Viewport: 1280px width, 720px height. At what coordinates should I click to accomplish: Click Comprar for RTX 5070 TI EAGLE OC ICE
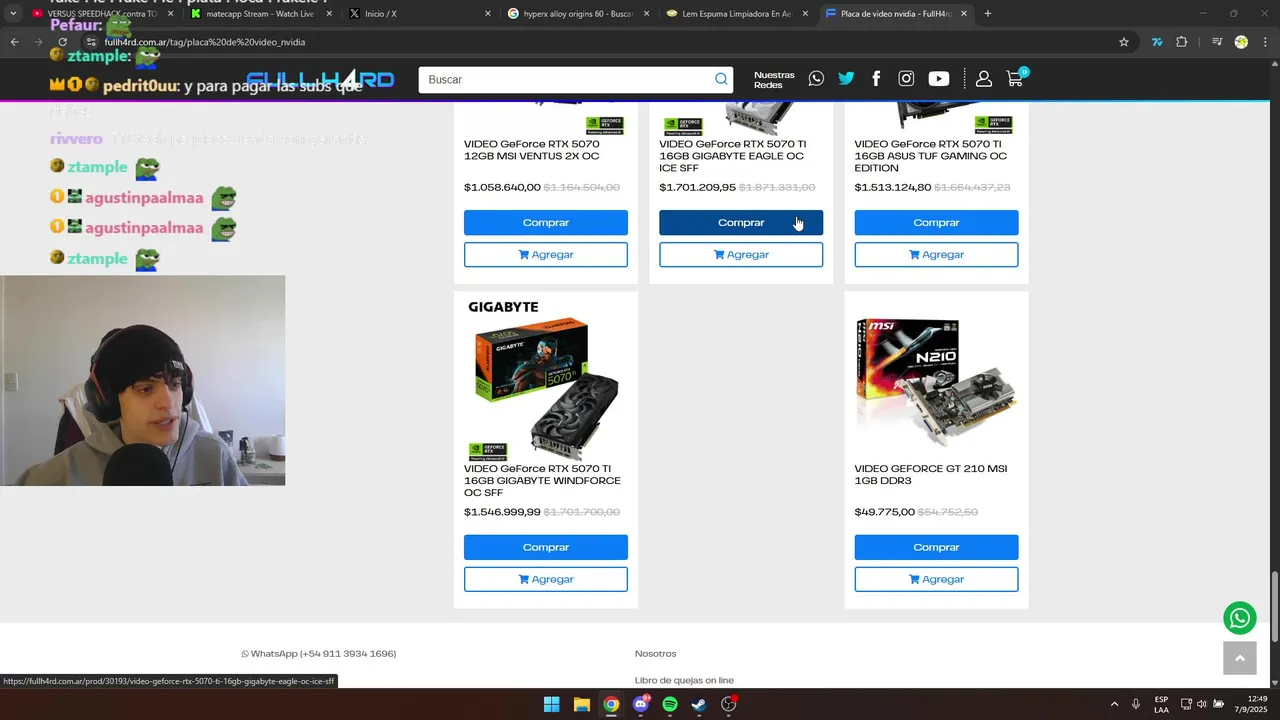[741, 223]
